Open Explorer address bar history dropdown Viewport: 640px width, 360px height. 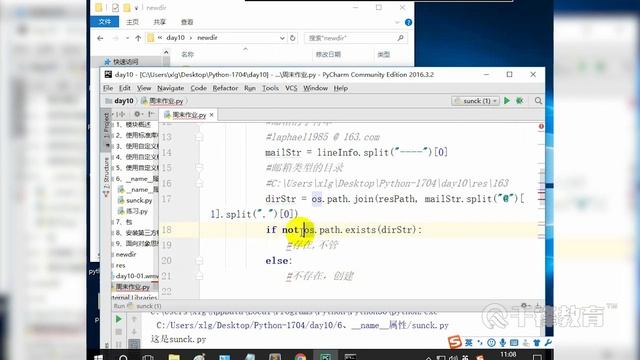tap(282, 38)
